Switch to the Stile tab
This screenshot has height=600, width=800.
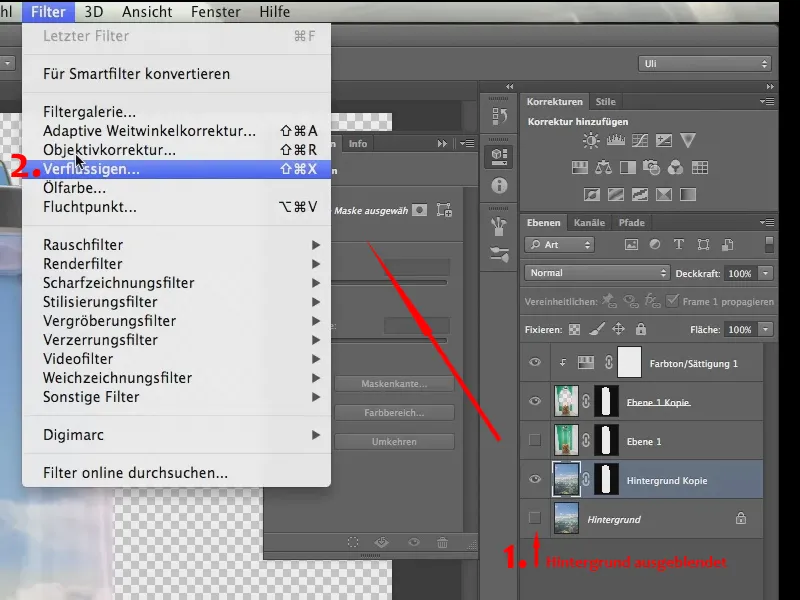[x=606, y=102]
